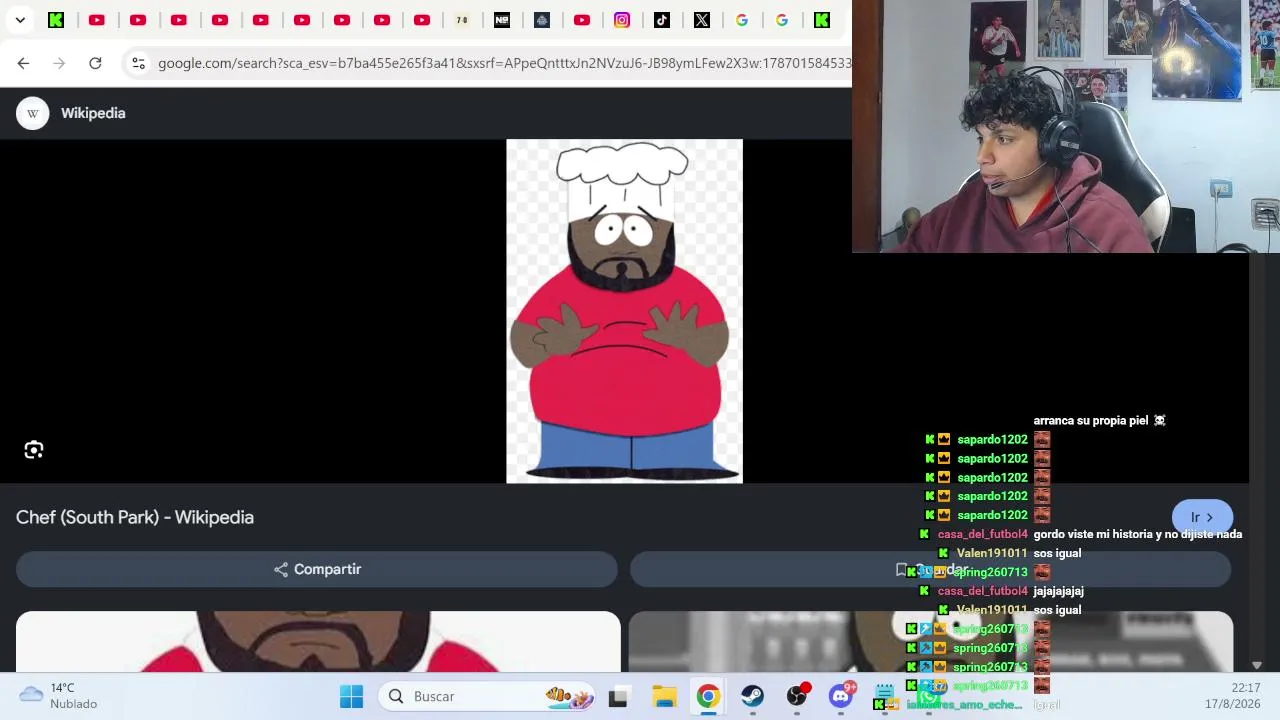1280x720 pixels.
Task: Open Steam from the taskbar
Action: pyautogui.click(x=752, y=696)
